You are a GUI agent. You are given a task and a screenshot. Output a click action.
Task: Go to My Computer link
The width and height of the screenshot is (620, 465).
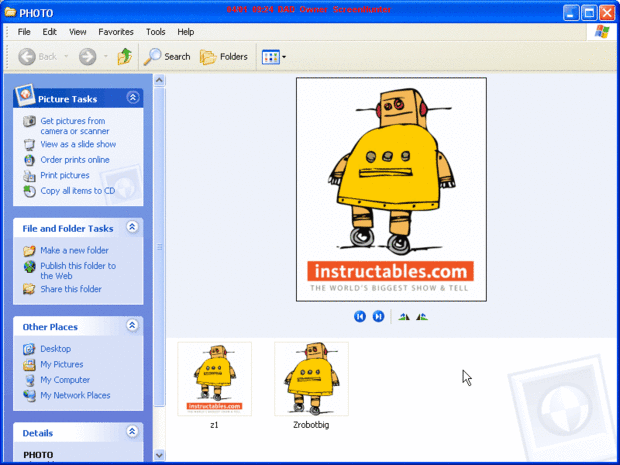point(65,380)
